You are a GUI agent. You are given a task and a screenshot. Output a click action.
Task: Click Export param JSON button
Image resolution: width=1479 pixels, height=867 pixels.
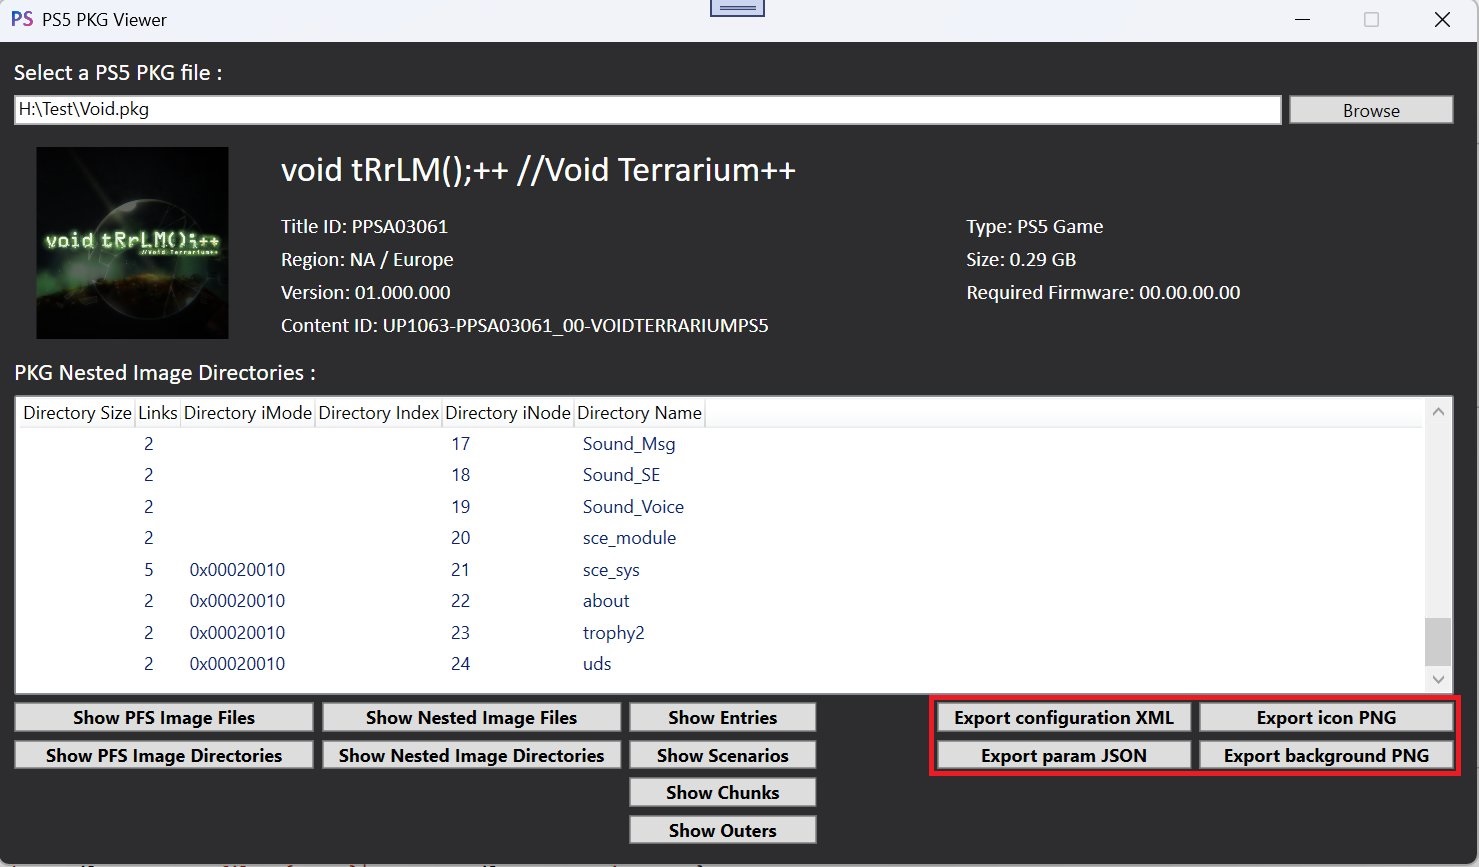point(1063,755)
